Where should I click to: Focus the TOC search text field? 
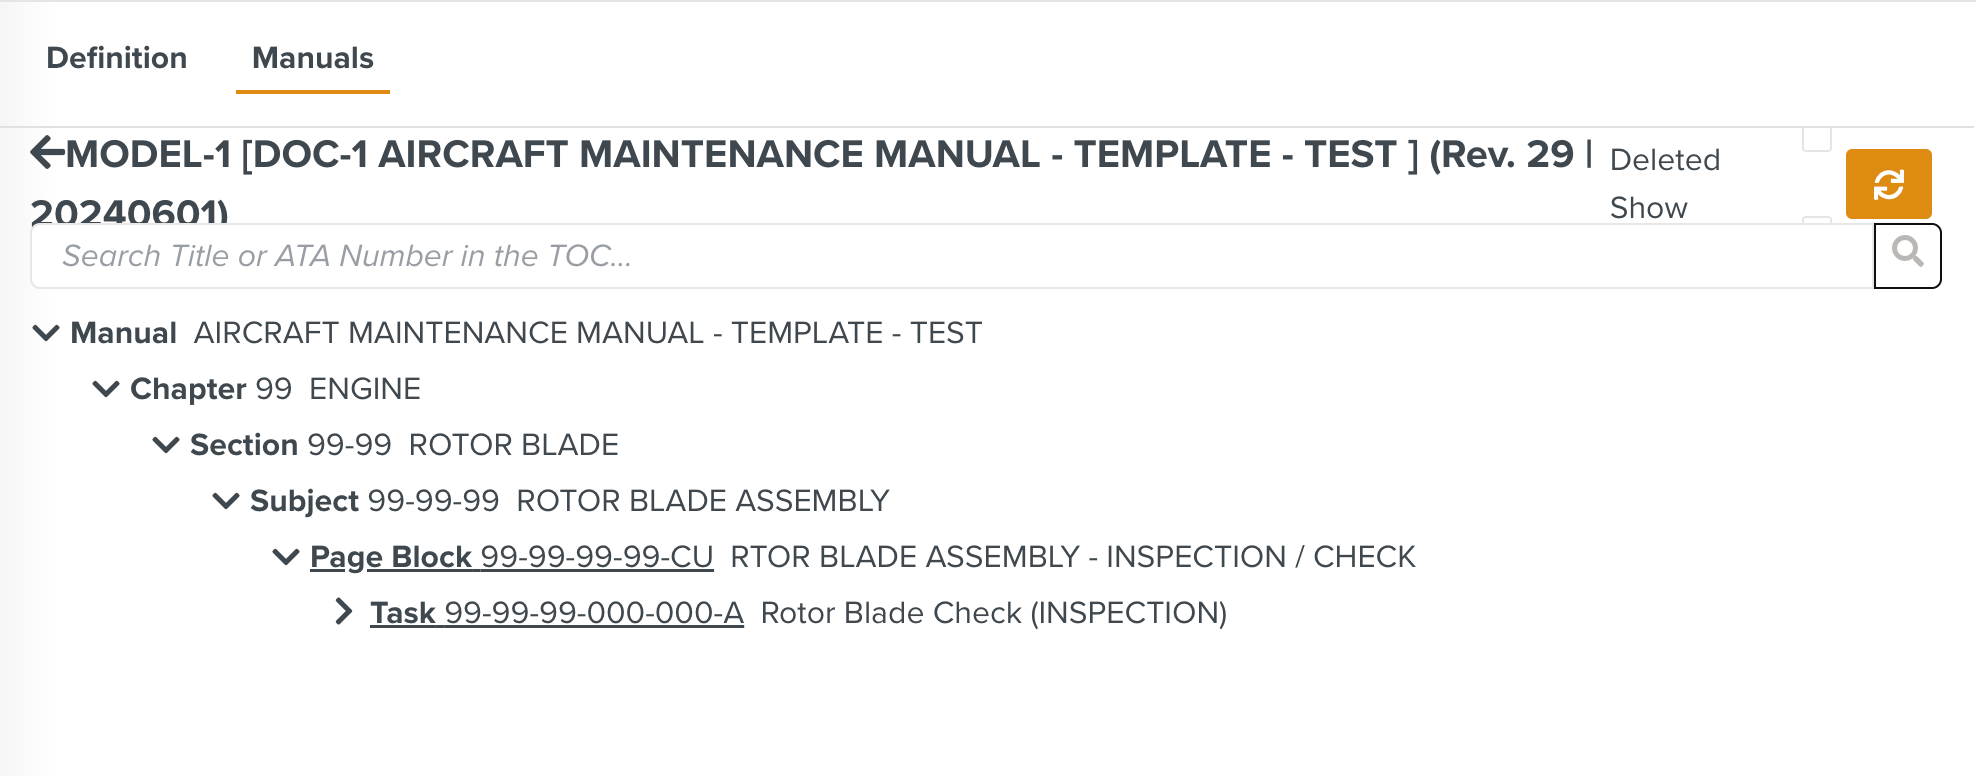click(950, 256)
